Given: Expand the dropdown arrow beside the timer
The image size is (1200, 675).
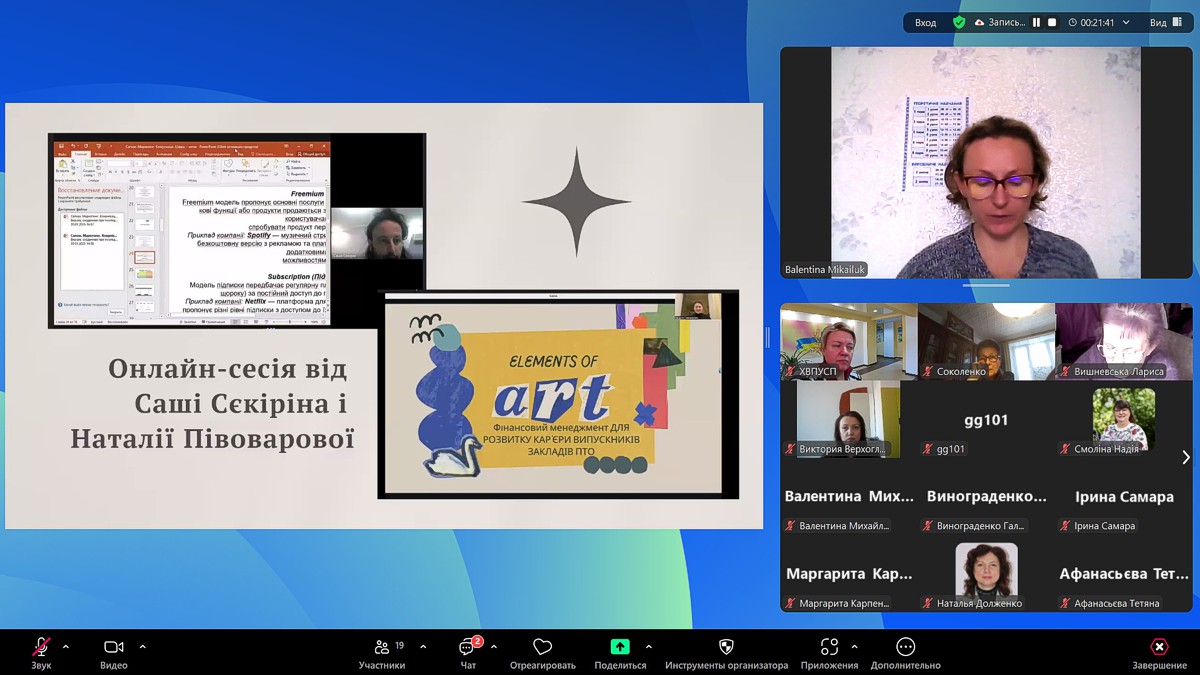Looking at the screenshot, I should [1126, 22].
